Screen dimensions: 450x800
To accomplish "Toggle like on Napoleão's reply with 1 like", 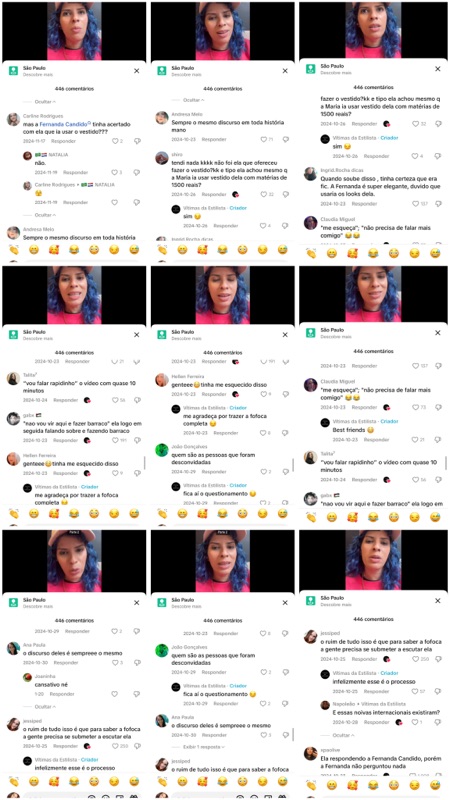I will click(415, 722).
